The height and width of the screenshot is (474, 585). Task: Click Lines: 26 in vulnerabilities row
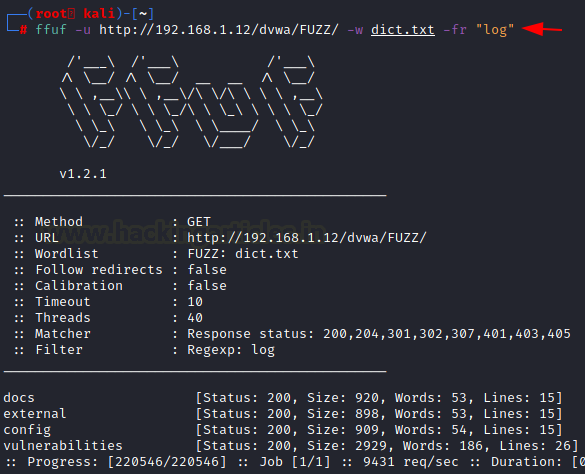click(535, 446)
